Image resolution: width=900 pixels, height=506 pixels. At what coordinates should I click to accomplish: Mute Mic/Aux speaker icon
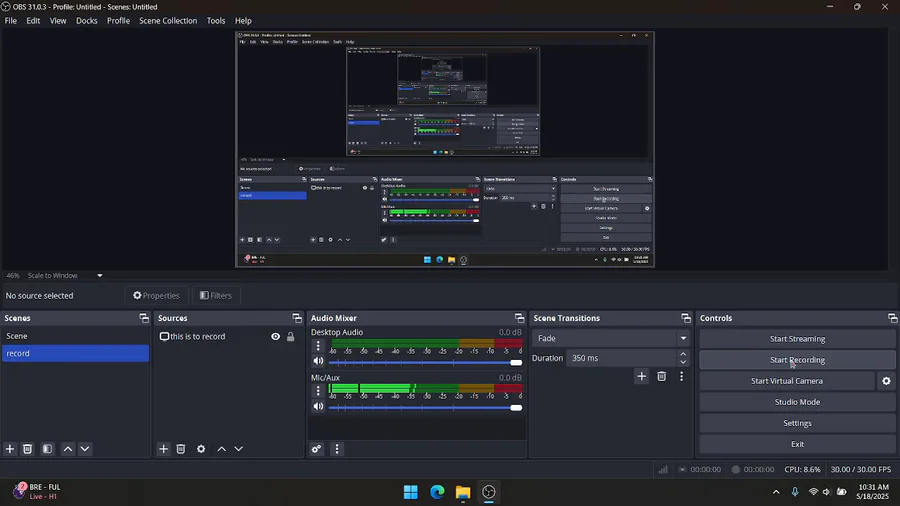coord(318,406)
